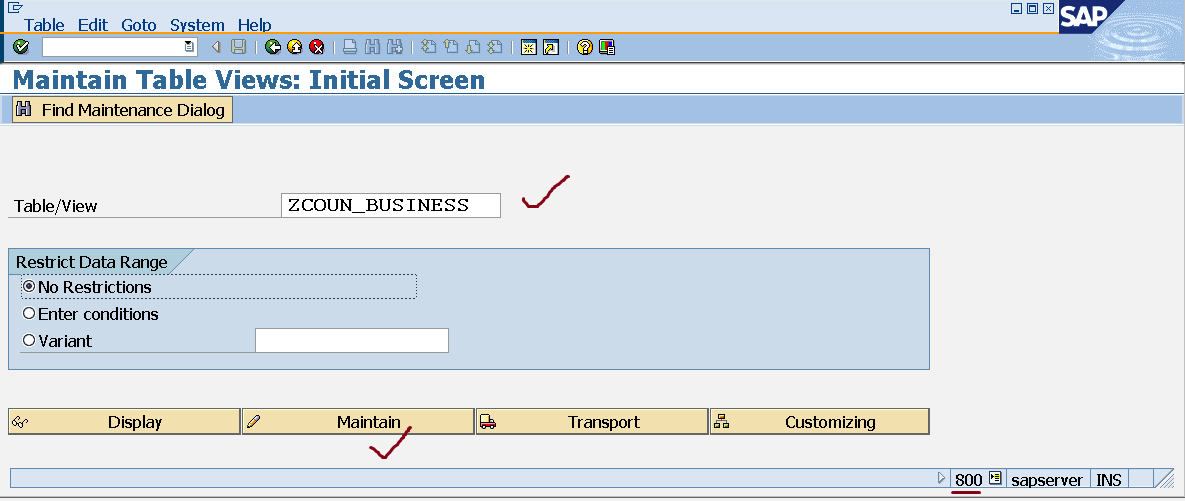The height and width of the screenshot is (501, 1185).
Task: Minimize the SAP window
Action: (x=1016, y=9)
